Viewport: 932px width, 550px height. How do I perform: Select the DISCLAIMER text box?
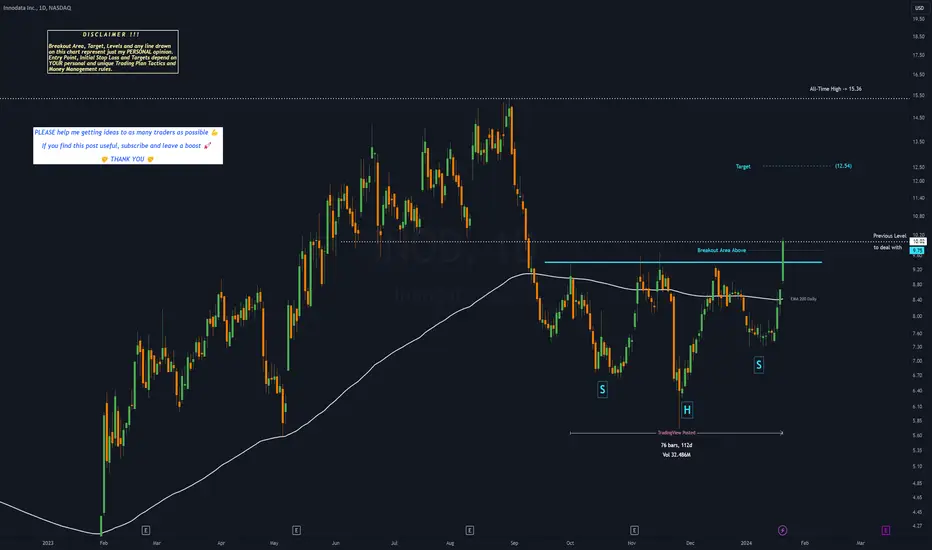(113, 52)
